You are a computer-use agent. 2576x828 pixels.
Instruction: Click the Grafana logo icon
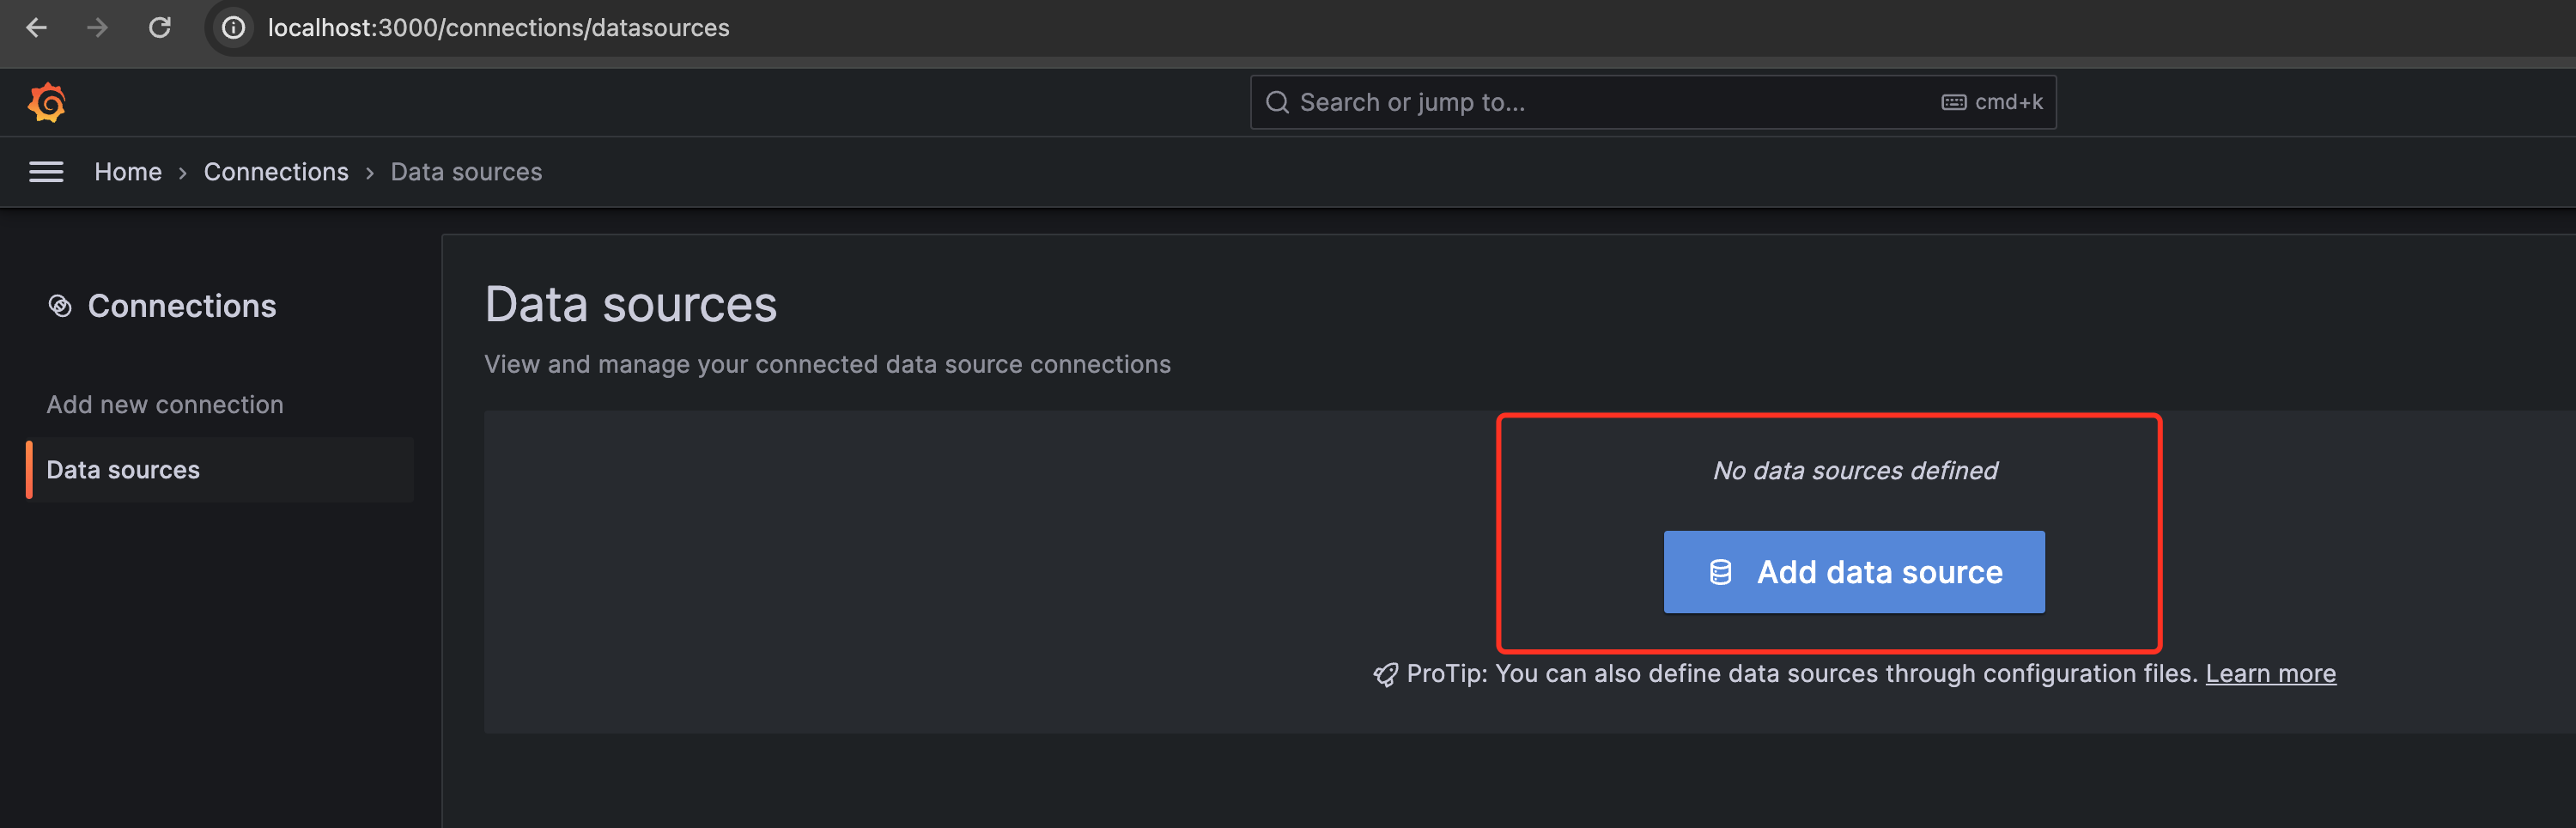tap(47, 102)
